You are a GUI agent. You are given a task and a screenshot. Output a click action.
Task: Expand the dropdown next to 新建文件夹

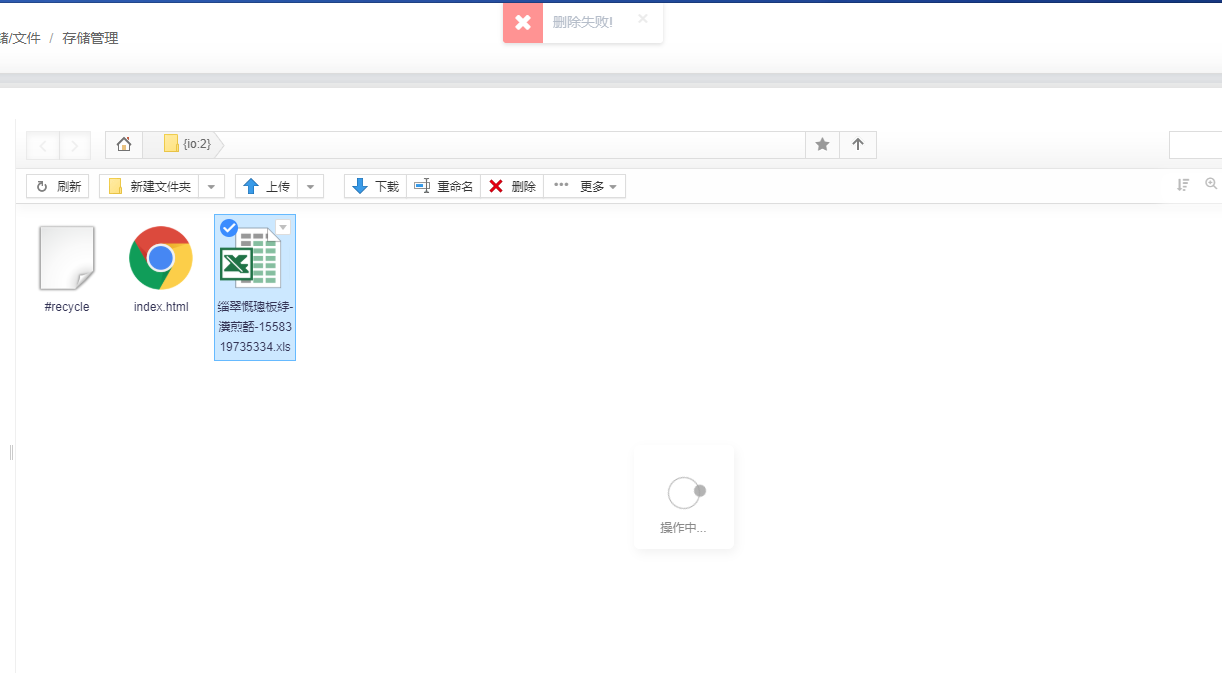point(211,186)
